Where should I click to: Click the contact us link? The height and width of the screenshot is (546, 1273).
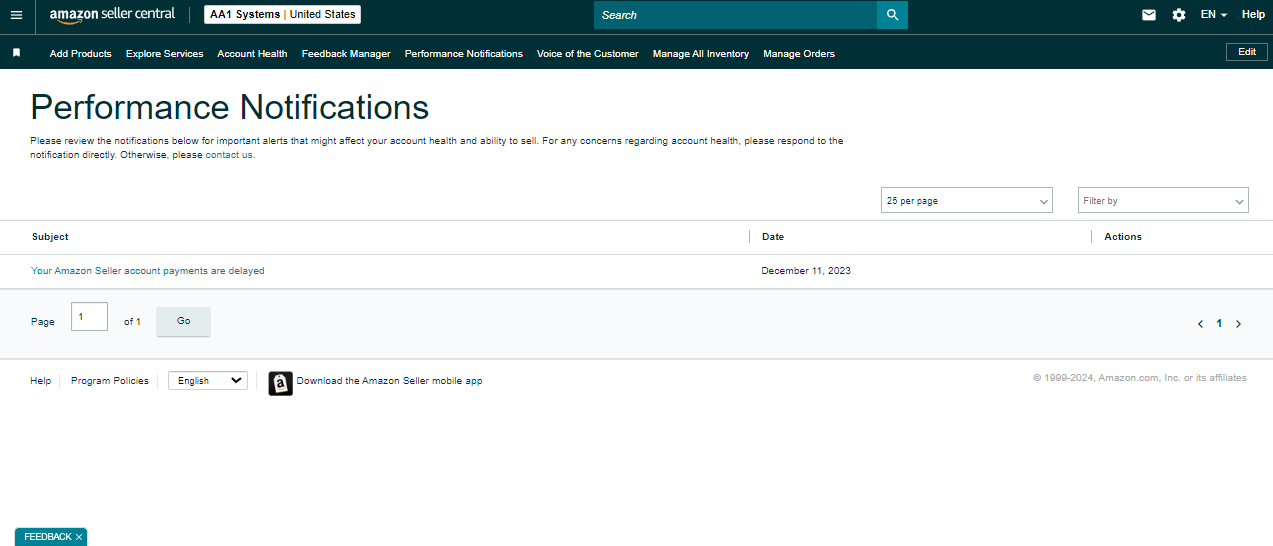[x=229, y=155]
